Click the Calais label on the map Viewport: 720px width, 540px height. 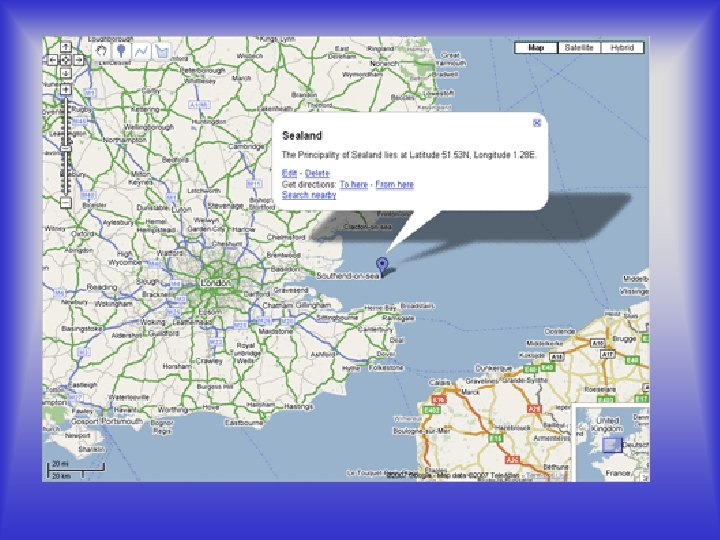(439, 382)
